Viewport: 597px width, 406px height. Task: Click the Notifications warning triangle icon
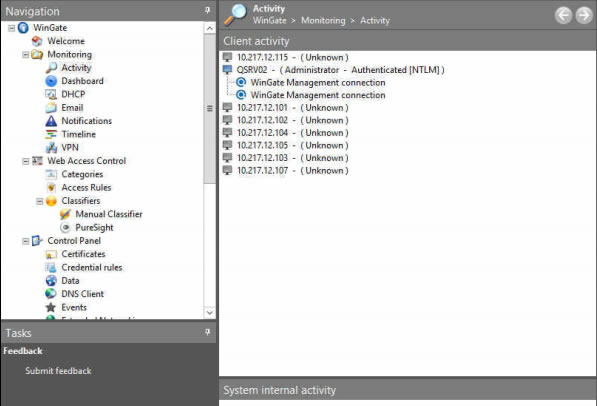point(51,121)
